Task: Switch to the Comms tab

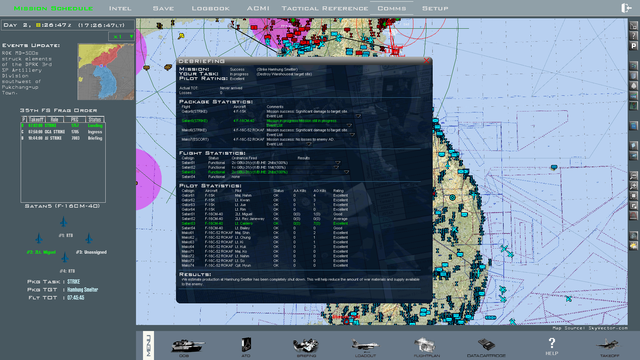Action: pos(392,8)
